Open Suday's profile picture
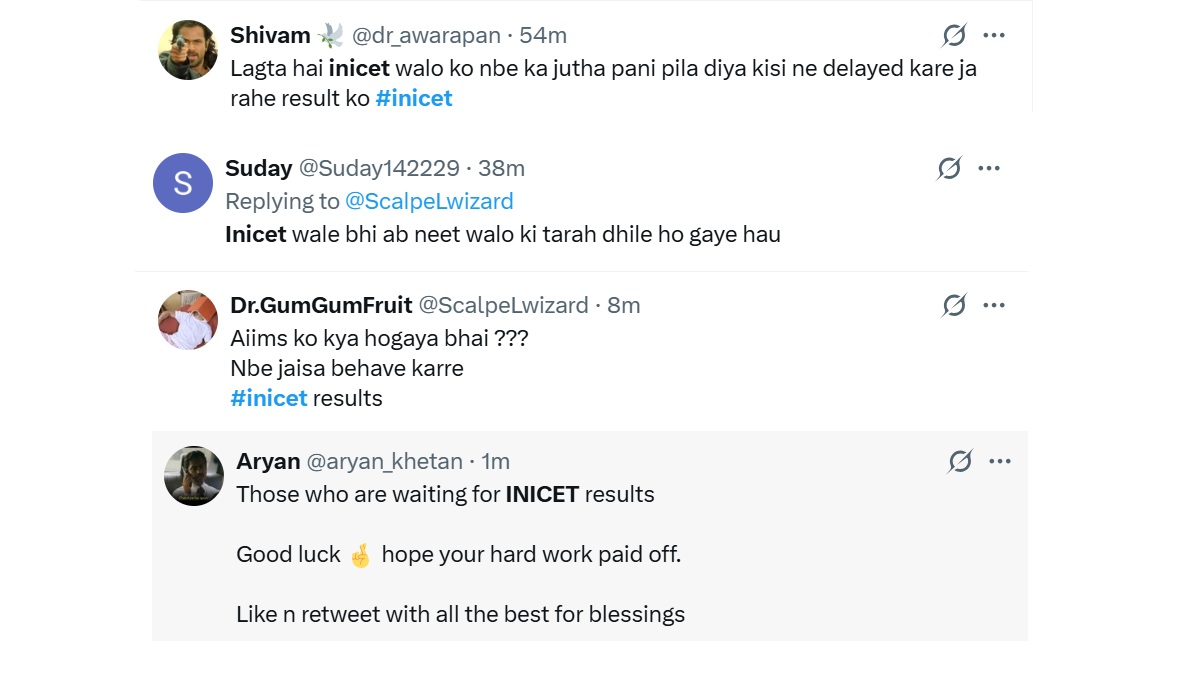This screenshot has height=675, width=1200. coord(182,183)
